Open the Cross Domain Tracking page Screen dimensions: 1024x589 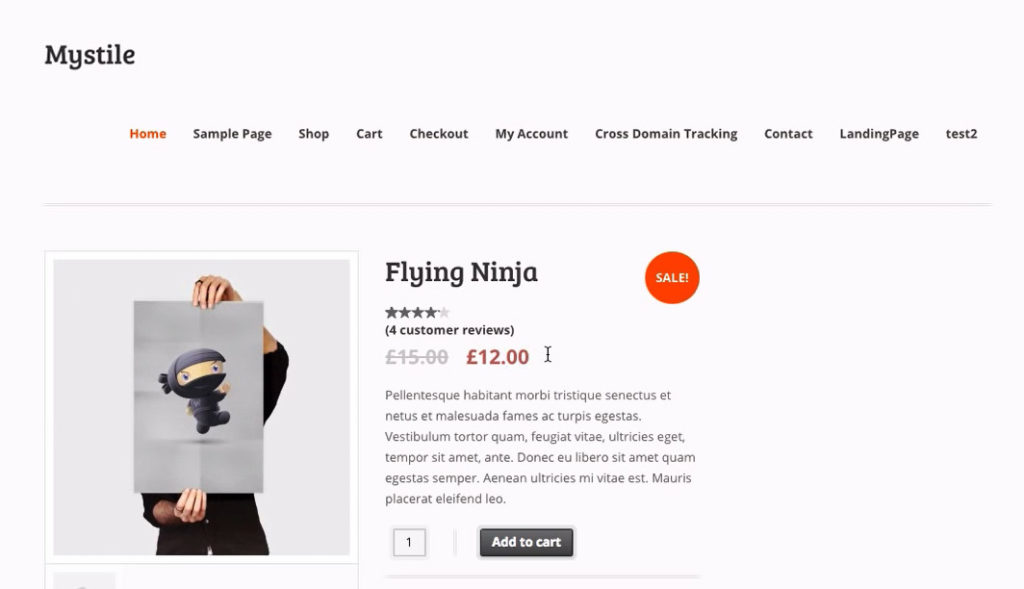pyautogui.click(x=666, y=133)
